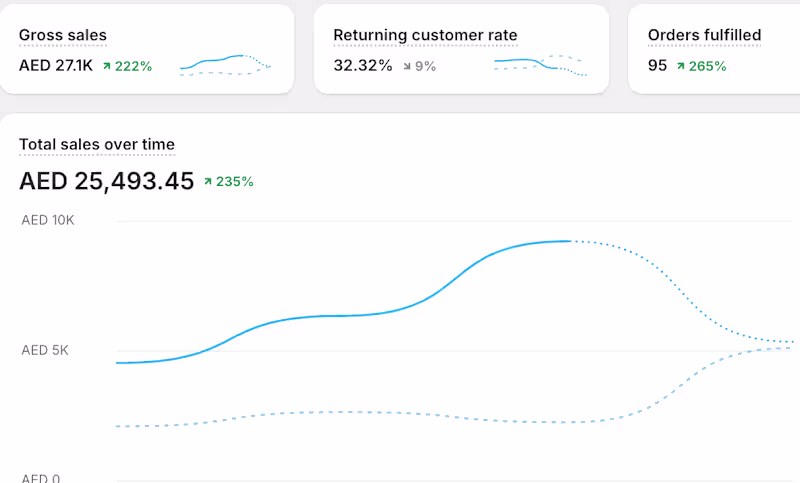This screenshot has height=483, width=800.
Task: Click the AED 27.1K gross sales value
Action: pyautogui.click(x=56, y=66)
